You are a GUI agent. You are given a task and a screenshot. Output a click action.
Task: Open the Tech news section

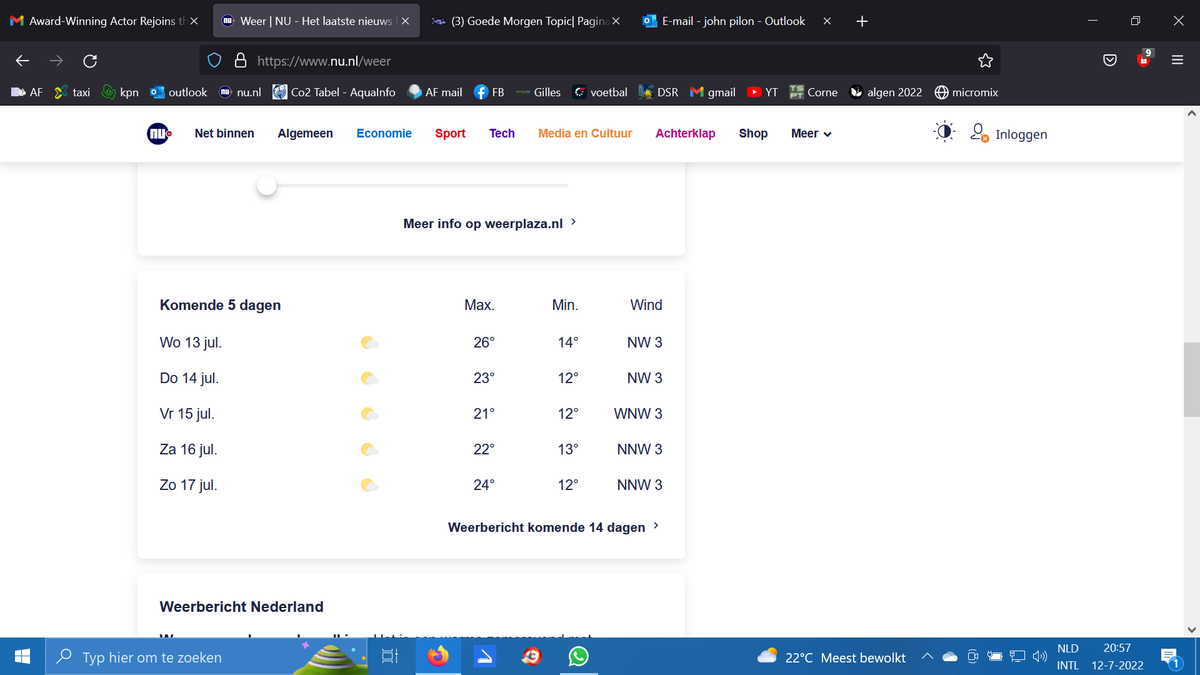tap(502, 133)
